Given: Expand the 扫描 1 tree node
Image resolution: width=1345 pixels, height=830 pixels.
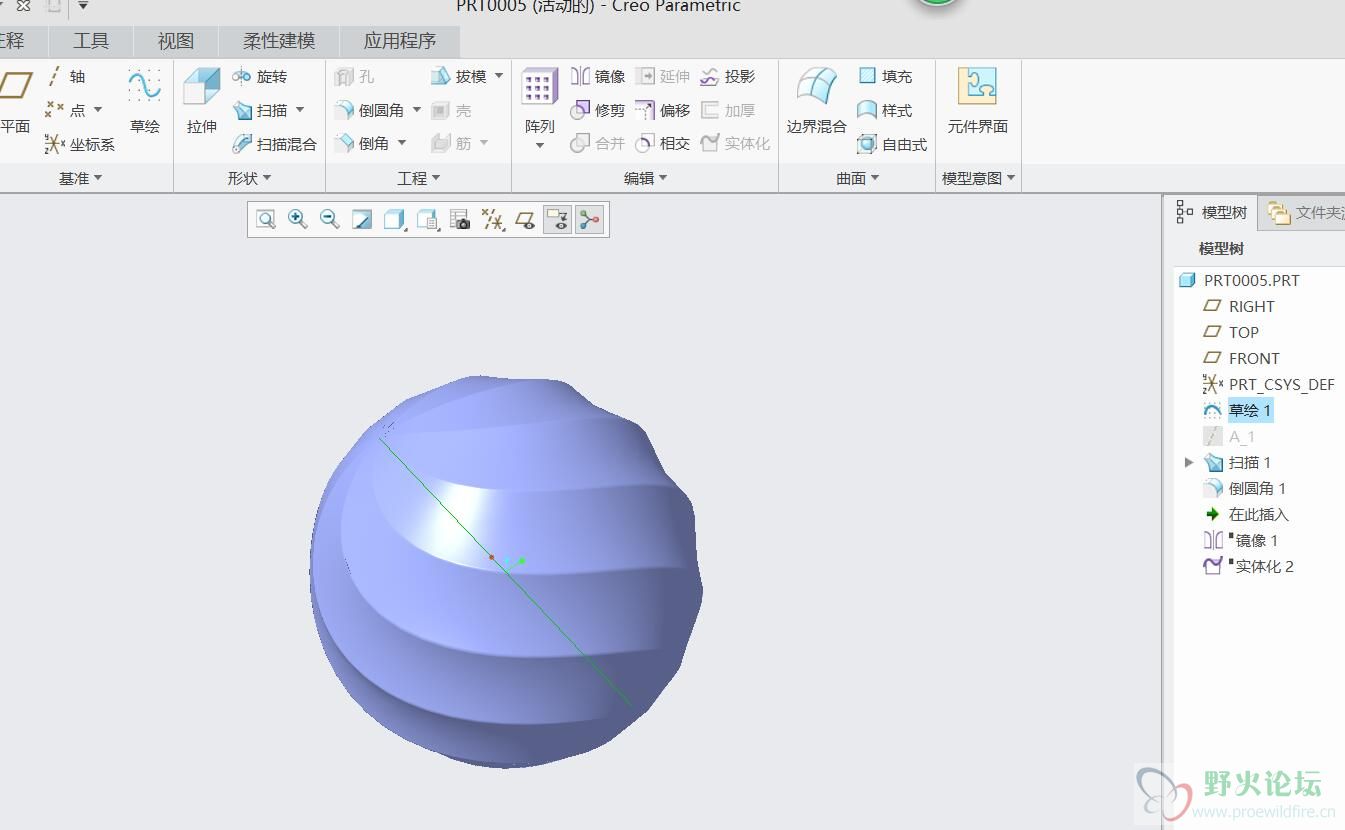Looking at the screenshot, I should (x=1189, y=462).
